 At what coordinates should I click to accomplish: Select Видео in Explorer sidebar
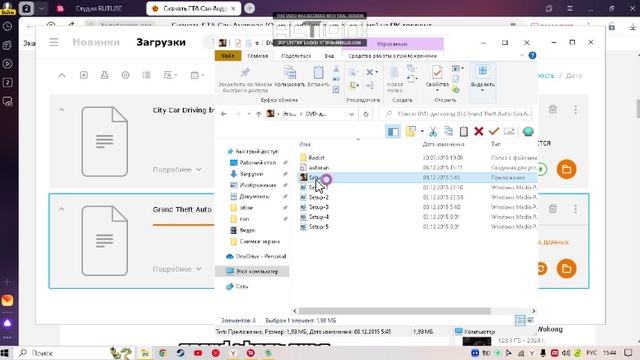pos(247,230)
